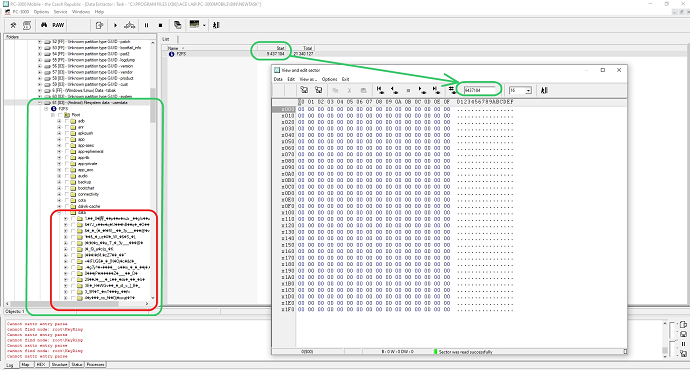Click the export document icon in main toolbar
This screenshot has width=690, height=370.
(x=99, y=25)
